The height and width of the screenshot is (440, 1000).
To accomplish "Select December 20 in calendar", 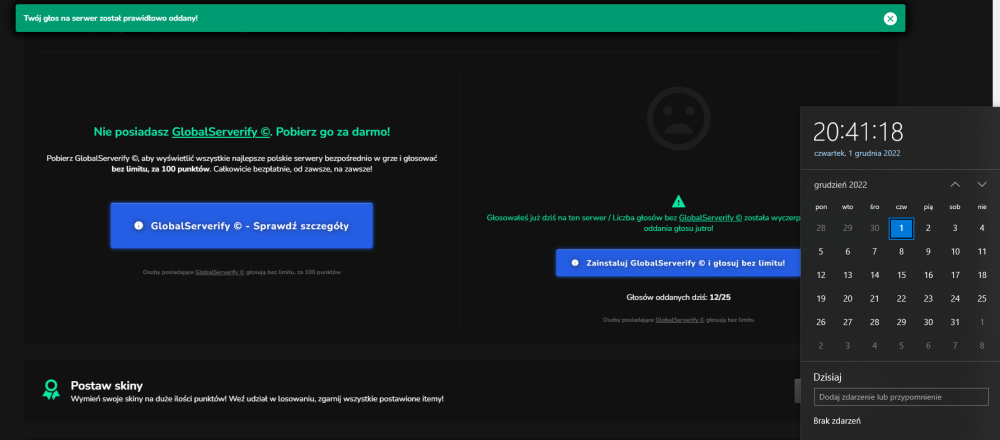I will click(x=848, y=299).
